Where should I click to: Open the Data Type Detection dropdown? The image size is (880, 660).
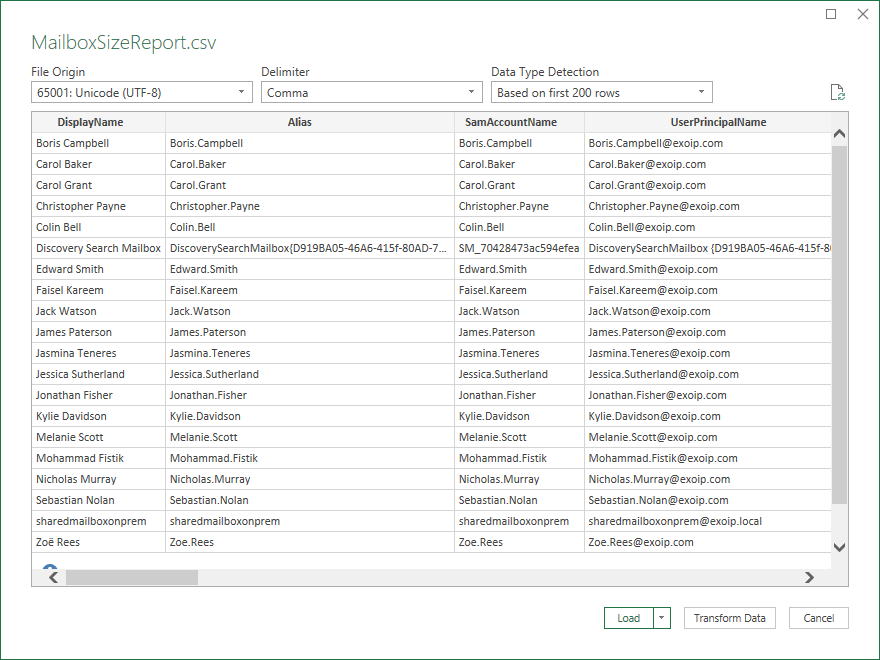700,91
